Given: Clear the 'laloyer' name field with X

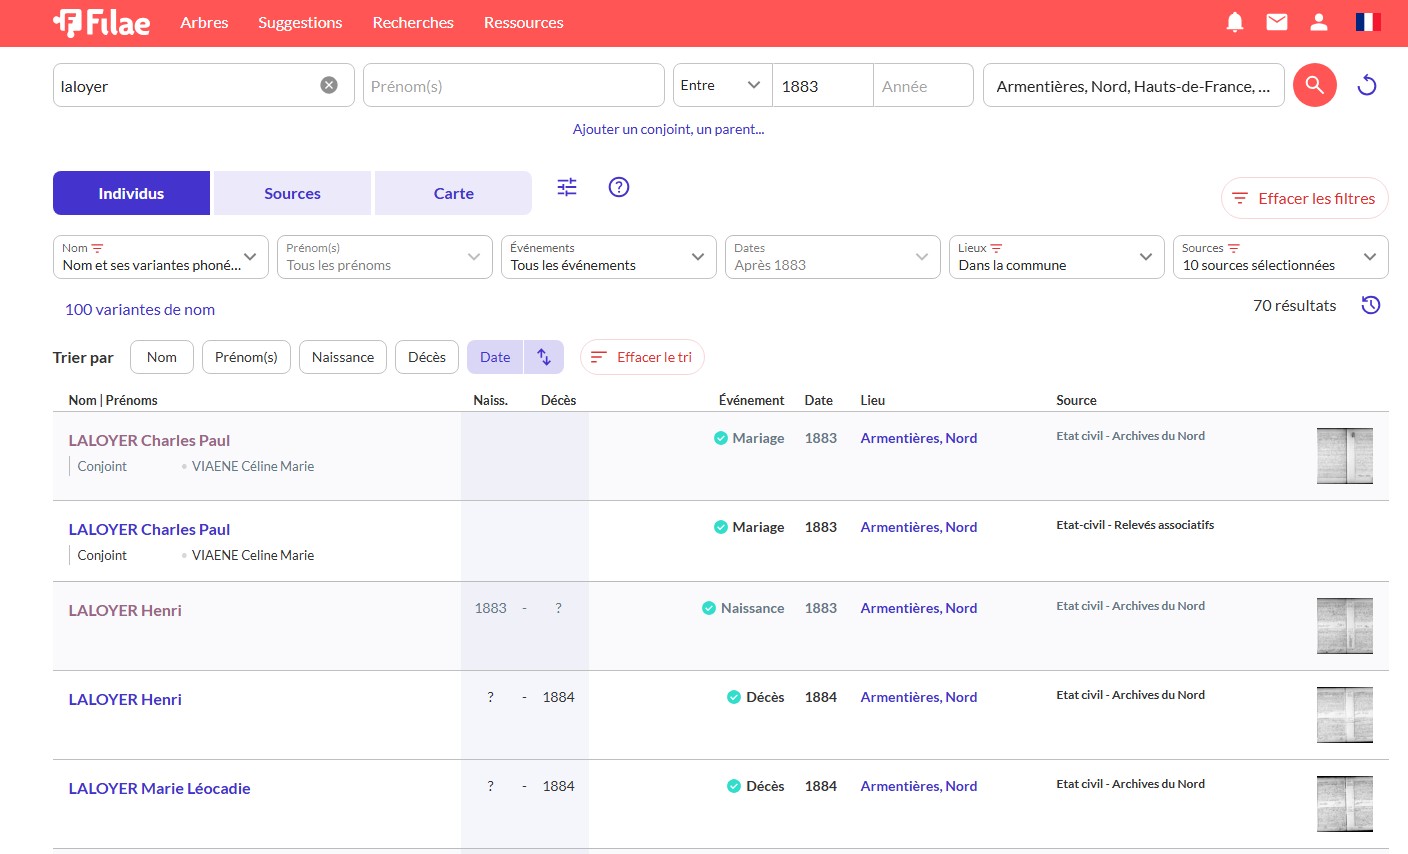Looking at the screenshot, I should tap(329, 85).
